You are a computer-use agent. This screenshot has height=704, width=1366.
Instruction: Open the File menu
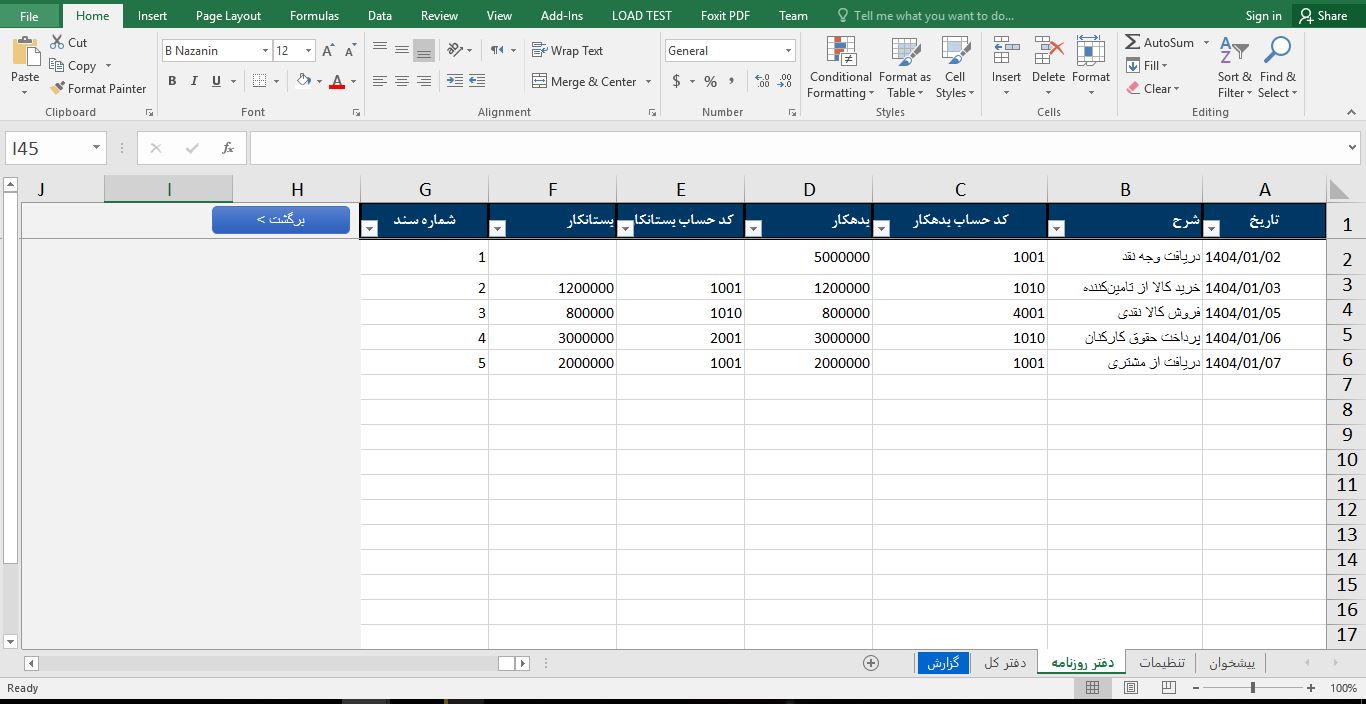click(29, 15)
